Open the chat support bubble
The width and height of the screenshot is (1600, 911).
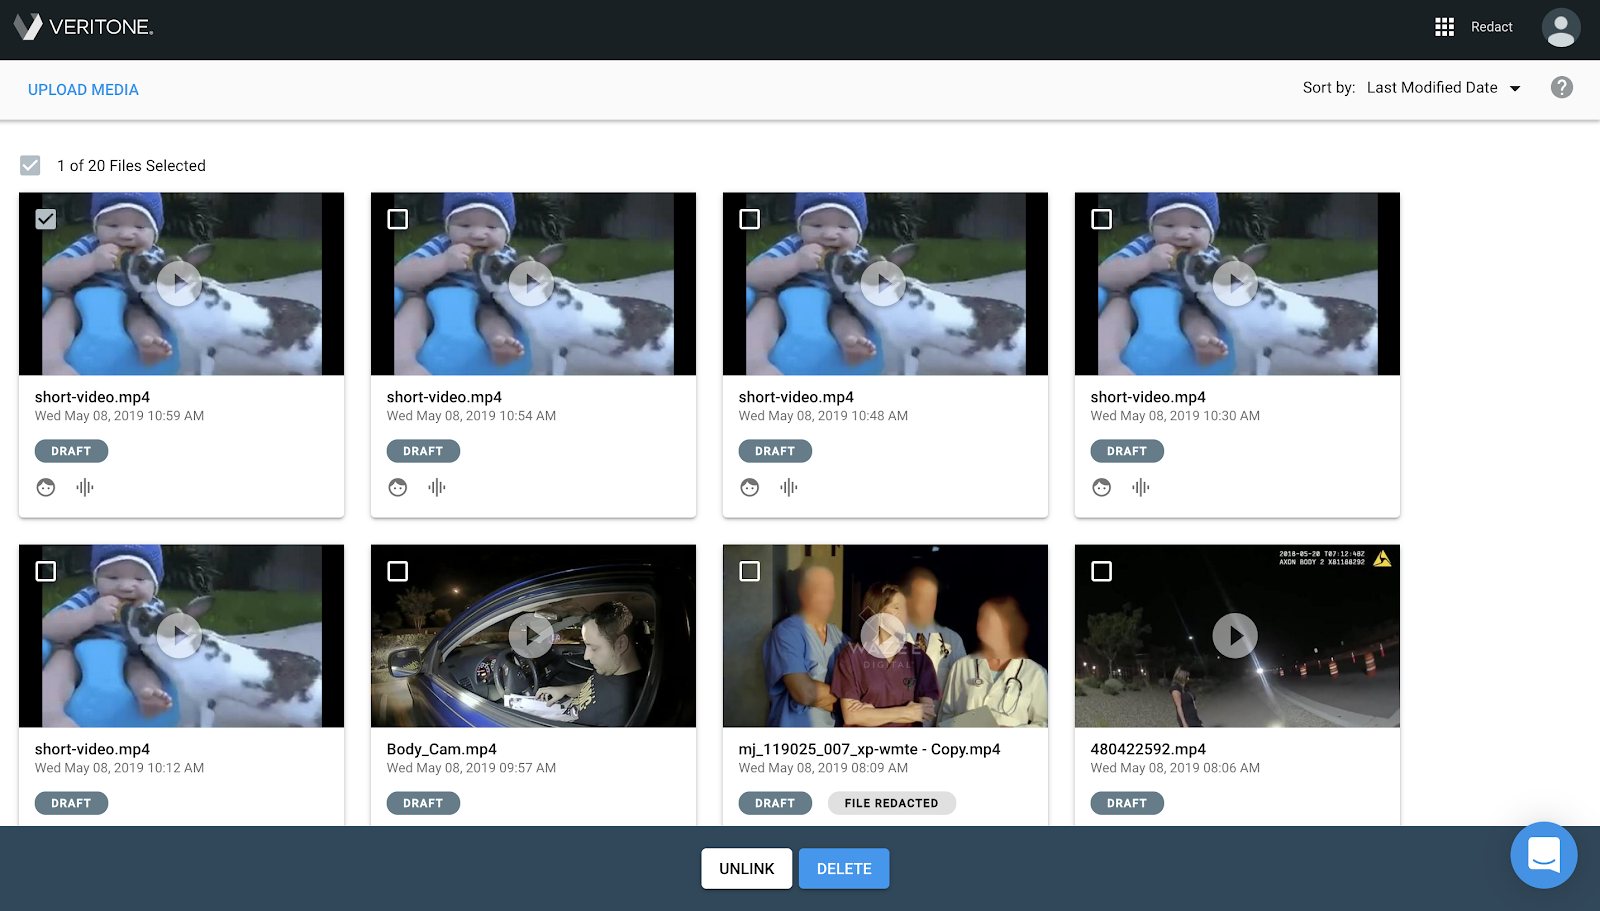(x=1543, y=855)
